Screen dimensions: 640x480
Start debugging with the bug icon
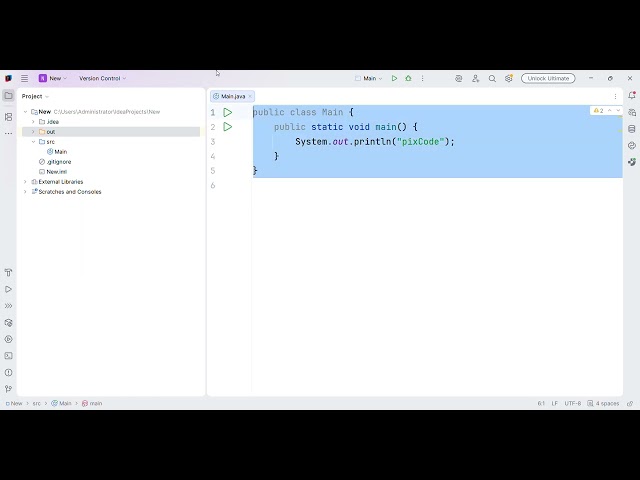[x=408, y=78]
